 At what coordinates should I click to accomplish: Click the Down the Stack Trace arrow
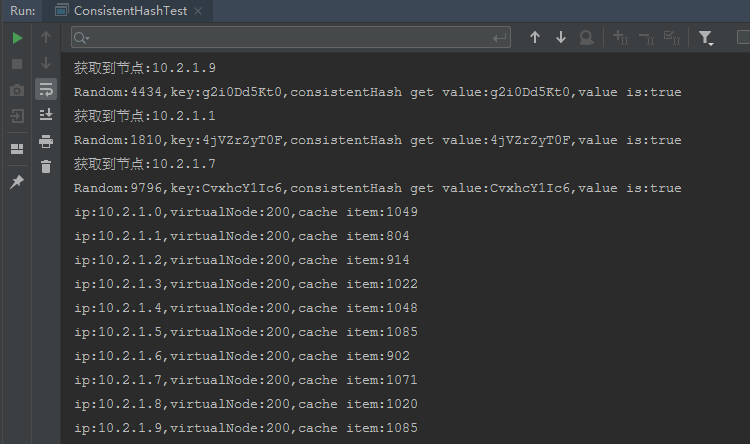(46, 64)
